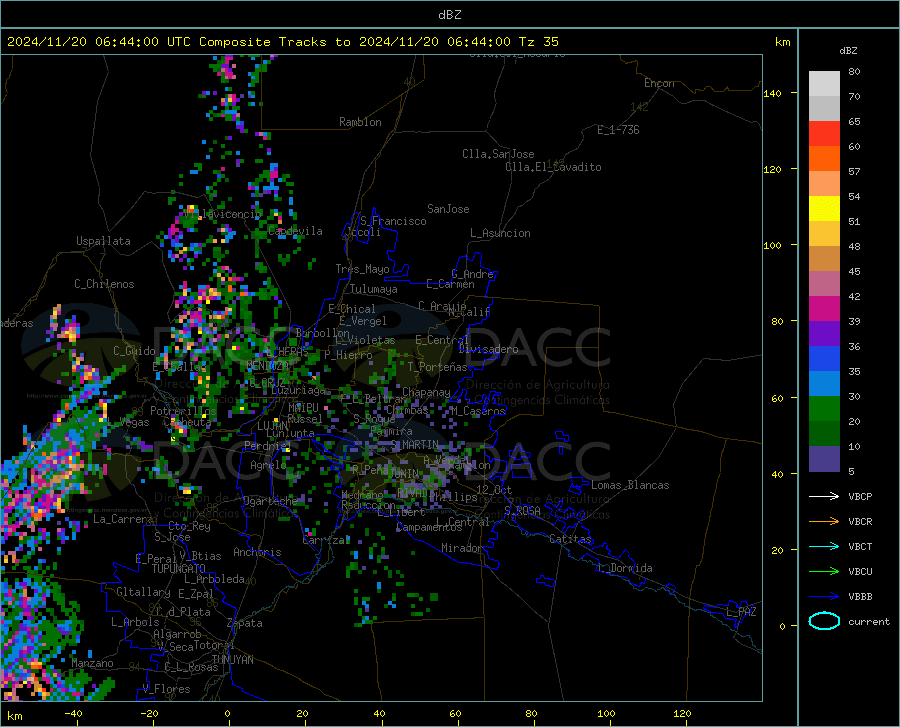Select the green 20 dBZ color swatch
Image resolution: width=900 pixels, height=727 pixels.
(x=824, y=409)
